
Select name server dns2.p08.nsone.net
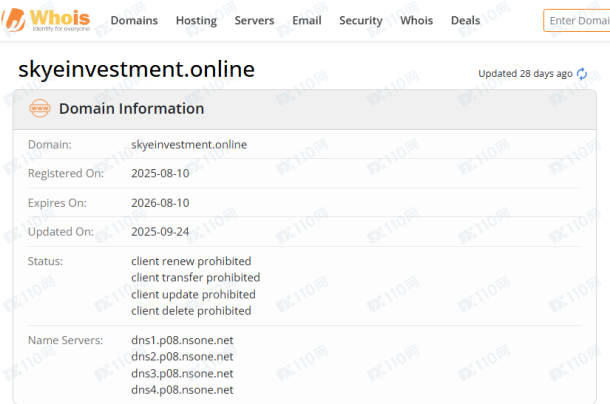coord(182,356)
